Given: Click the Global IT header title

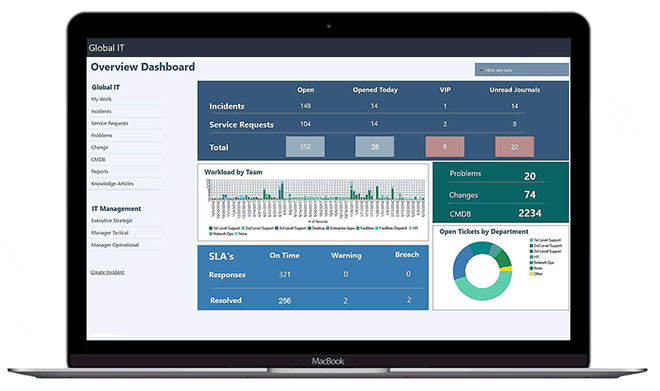Looking at the screenshot, I should pyautogui.click(x=106, y=48).
